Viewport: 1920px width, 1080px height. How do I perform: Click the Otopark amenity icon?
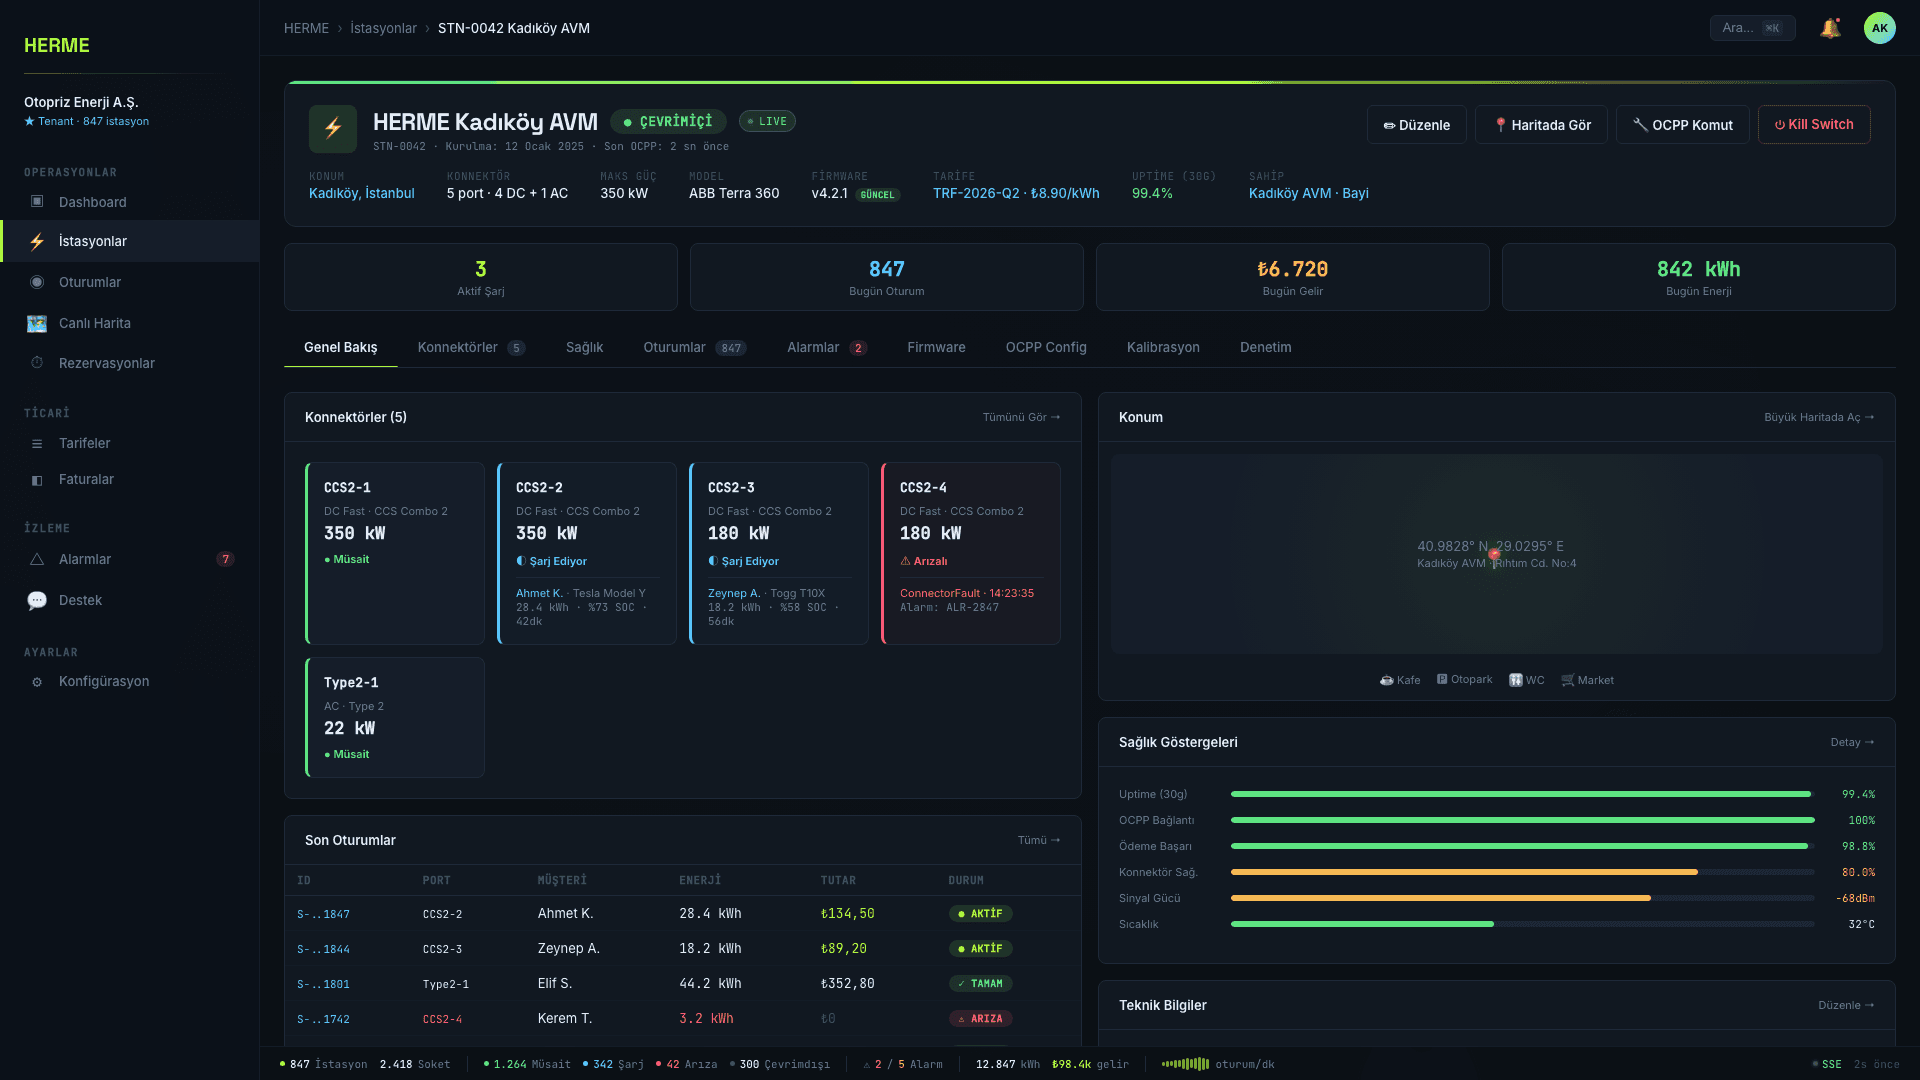click(x=1442, y=679)
